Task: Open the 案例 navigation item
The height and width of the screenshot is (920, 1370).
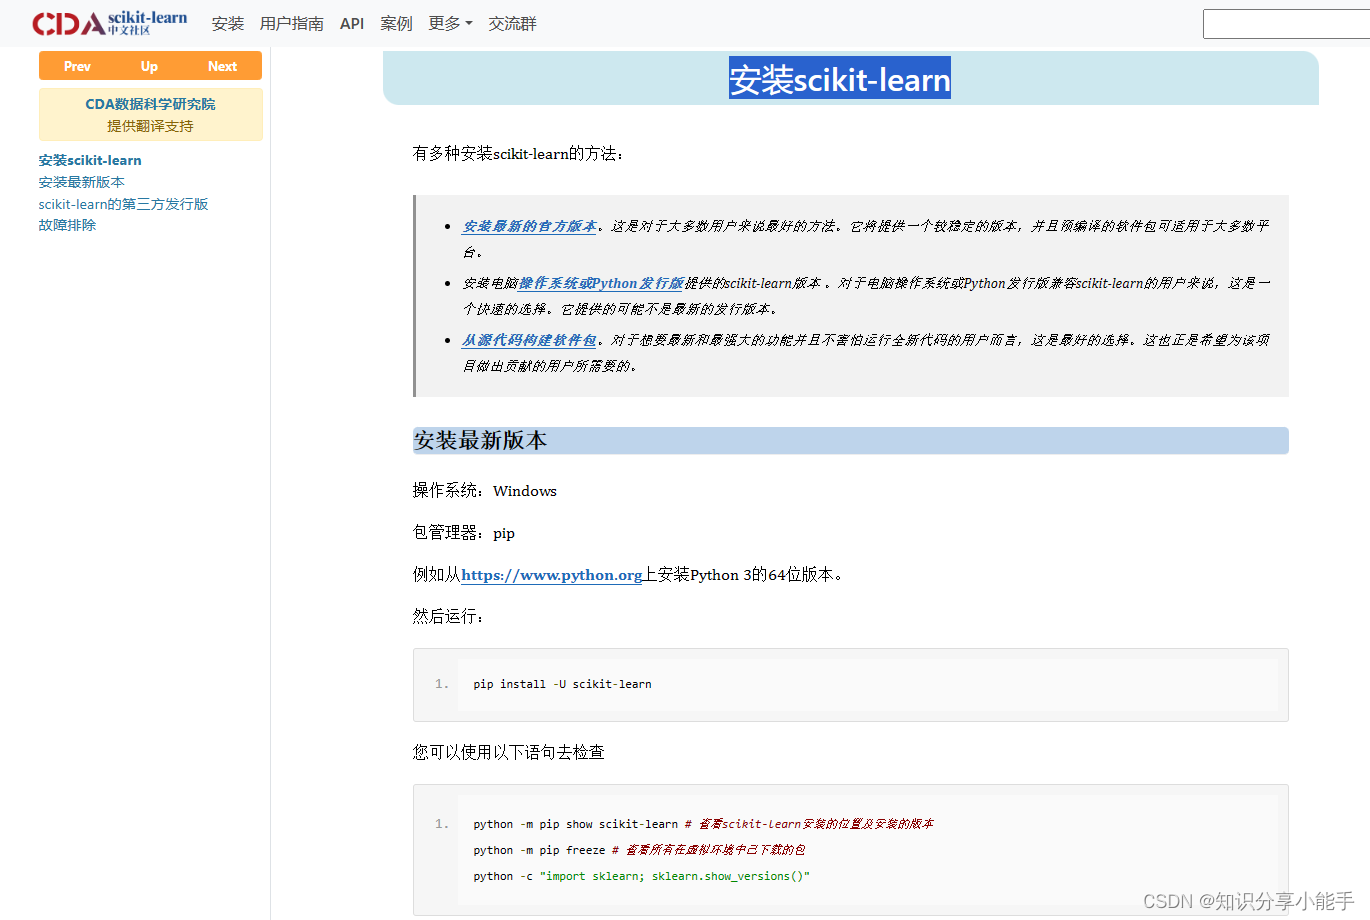Action: pyautogui.click(x=396, y=23)
